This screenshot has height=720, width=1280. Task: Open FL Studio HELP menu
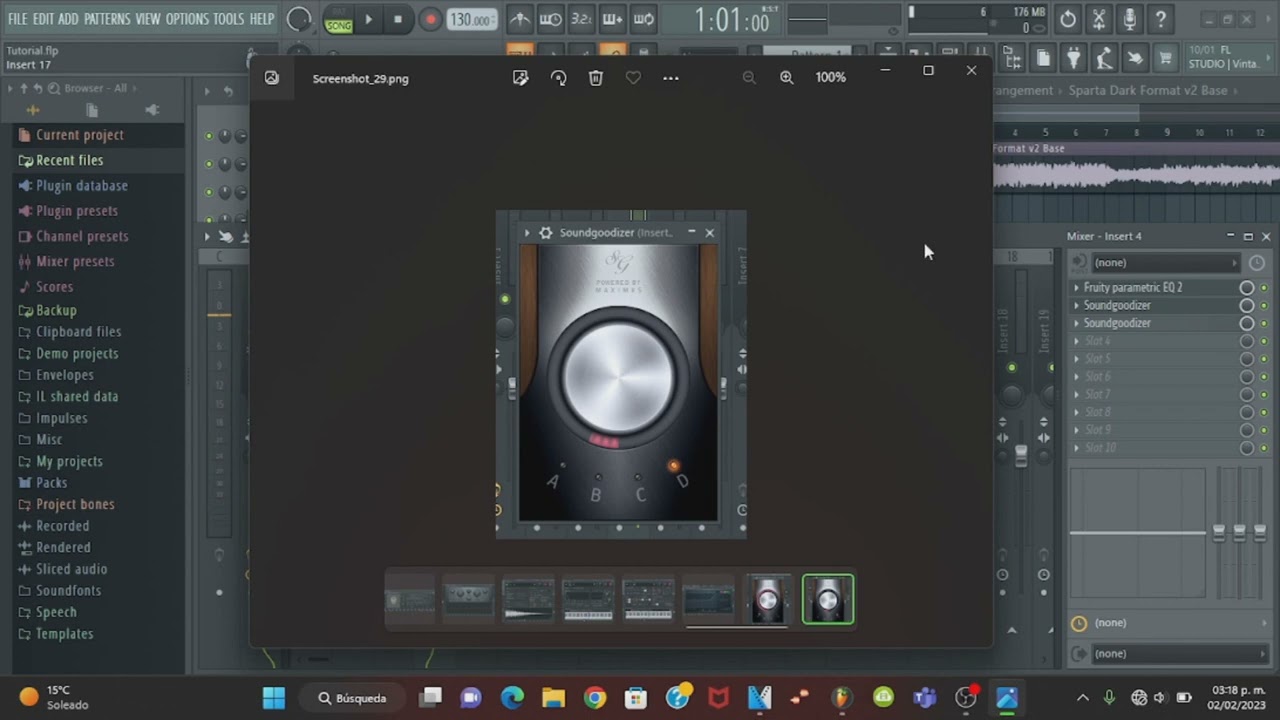[x=262, y=19]
